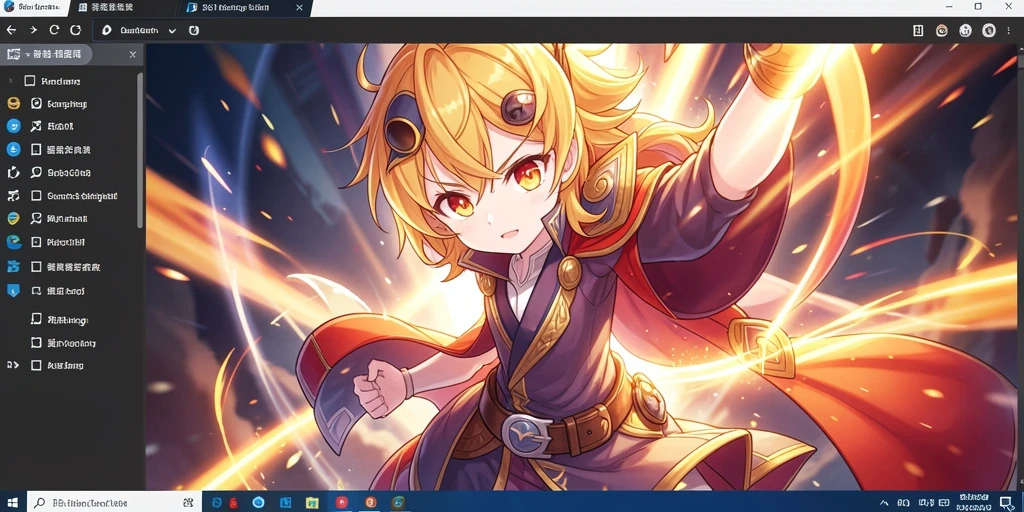Open the Windows Start menu
This screenshot has height=512, width=1024.
[13, 502]
